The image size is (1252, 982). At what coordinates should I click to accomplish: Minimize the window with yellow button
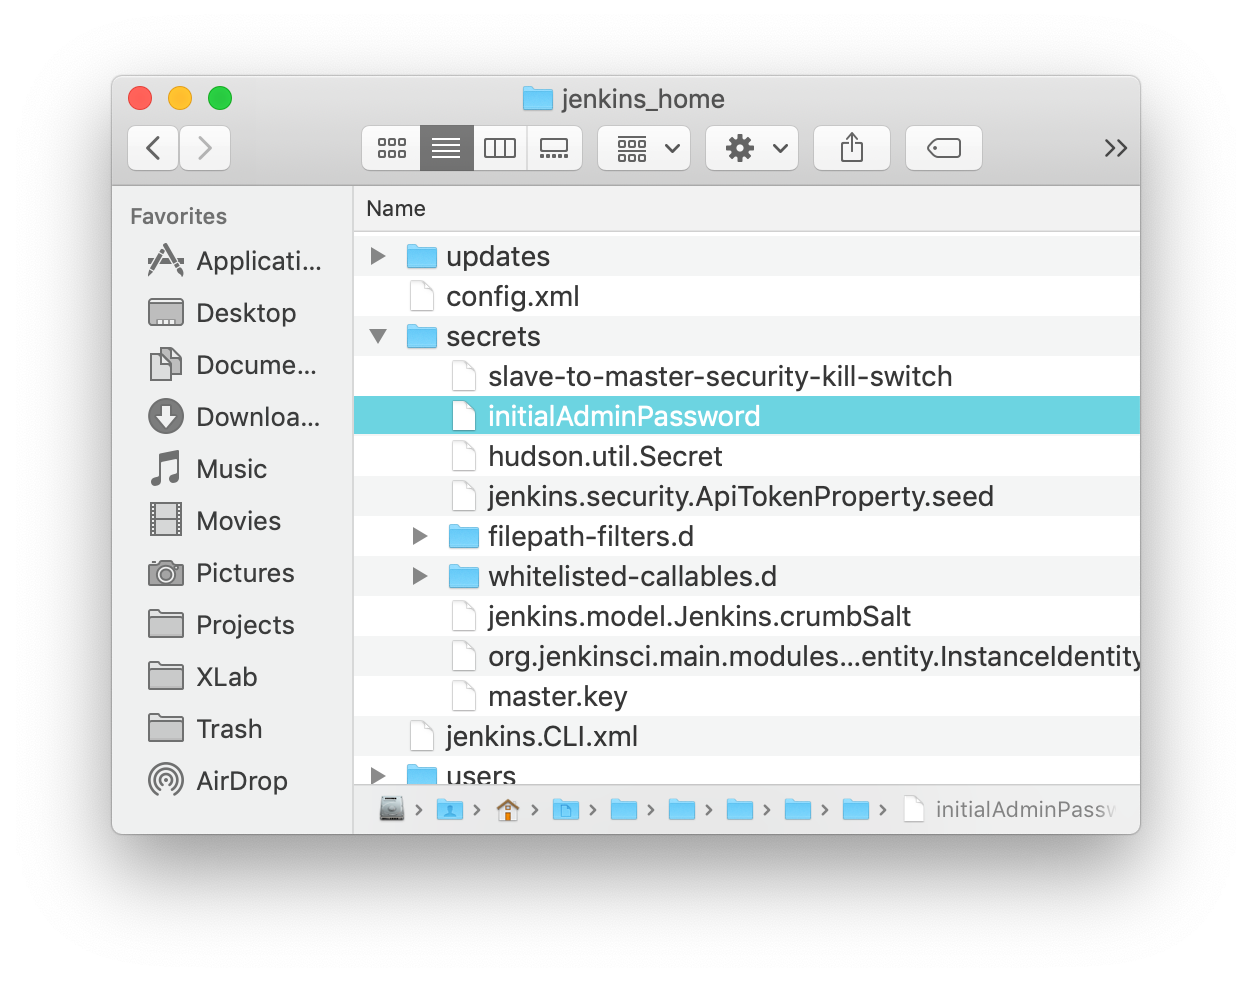pos(180,98)
